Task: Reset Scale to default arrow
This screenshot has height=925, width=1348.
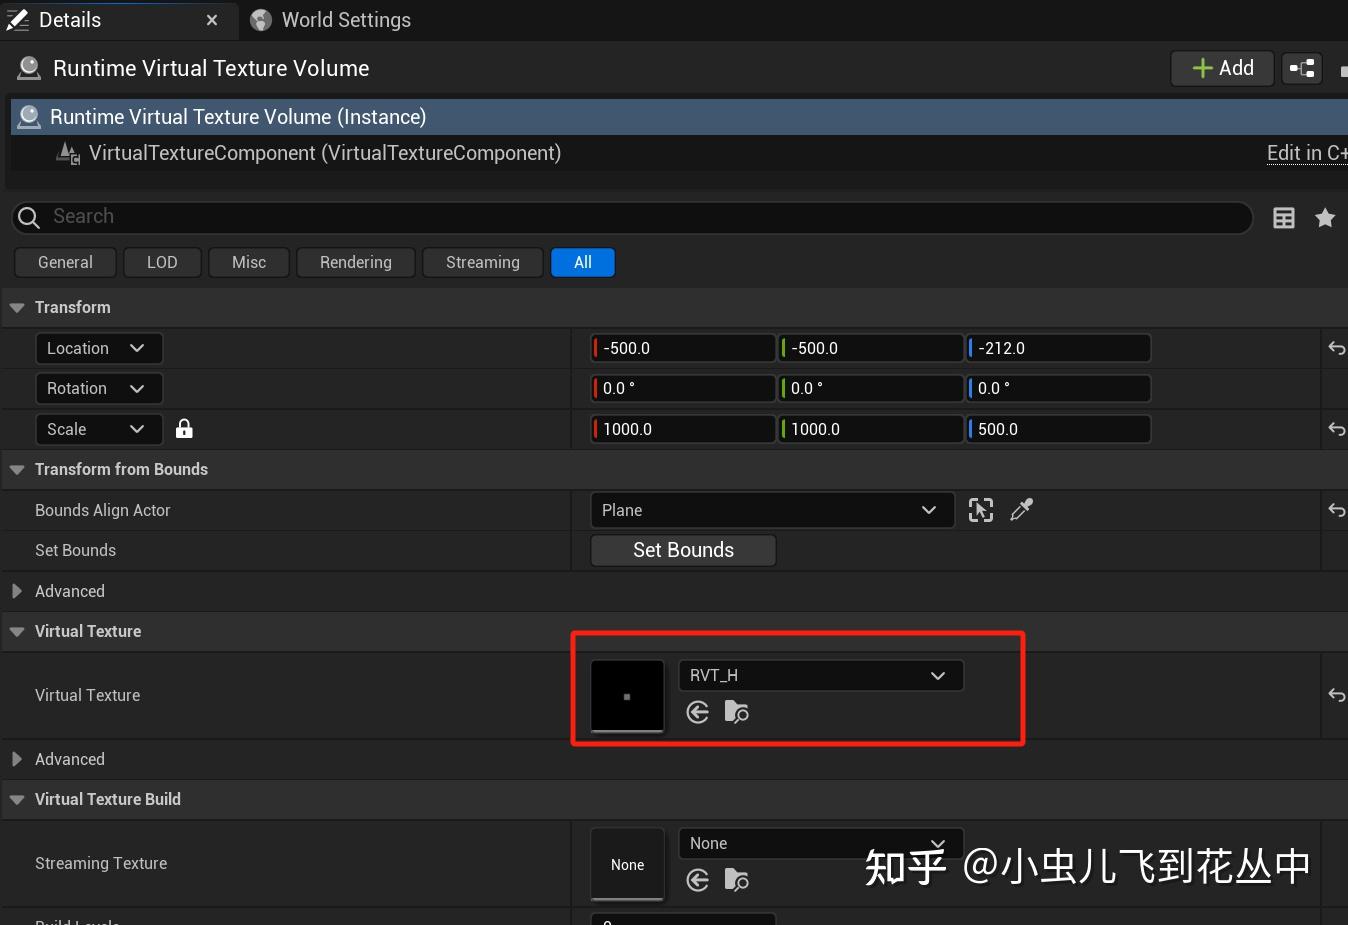Action: point(1336,429)
